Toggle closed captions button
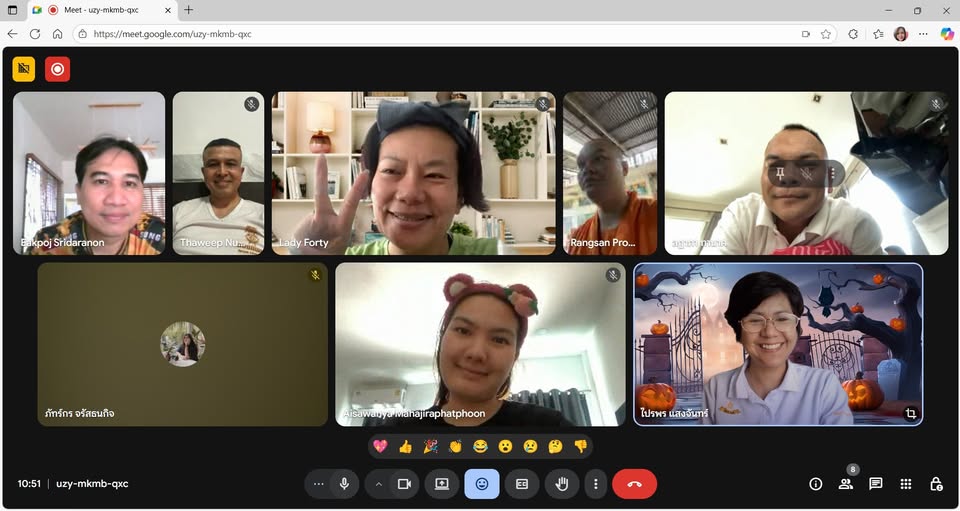This screenshot has height=511, width=960. (x=521, y=484)
